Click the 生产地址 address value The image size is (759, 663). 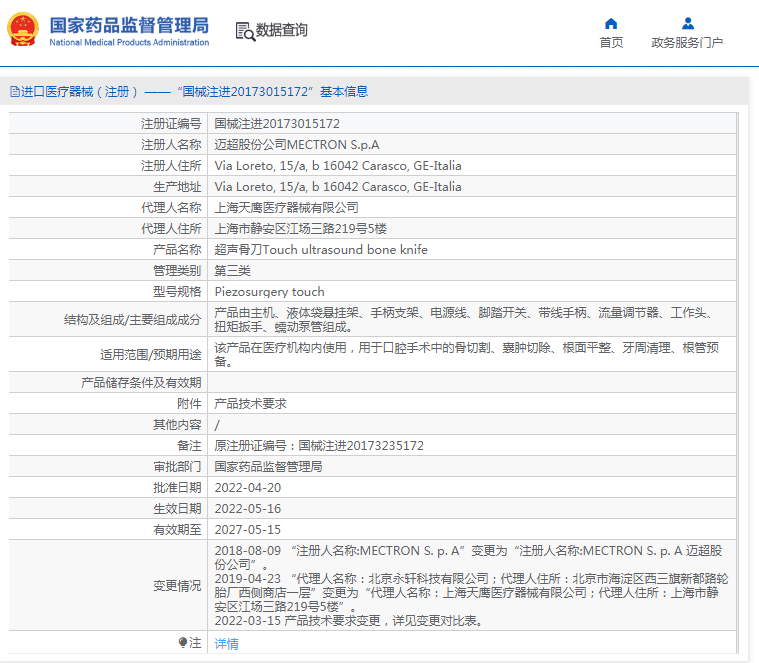tap(338, 187)
